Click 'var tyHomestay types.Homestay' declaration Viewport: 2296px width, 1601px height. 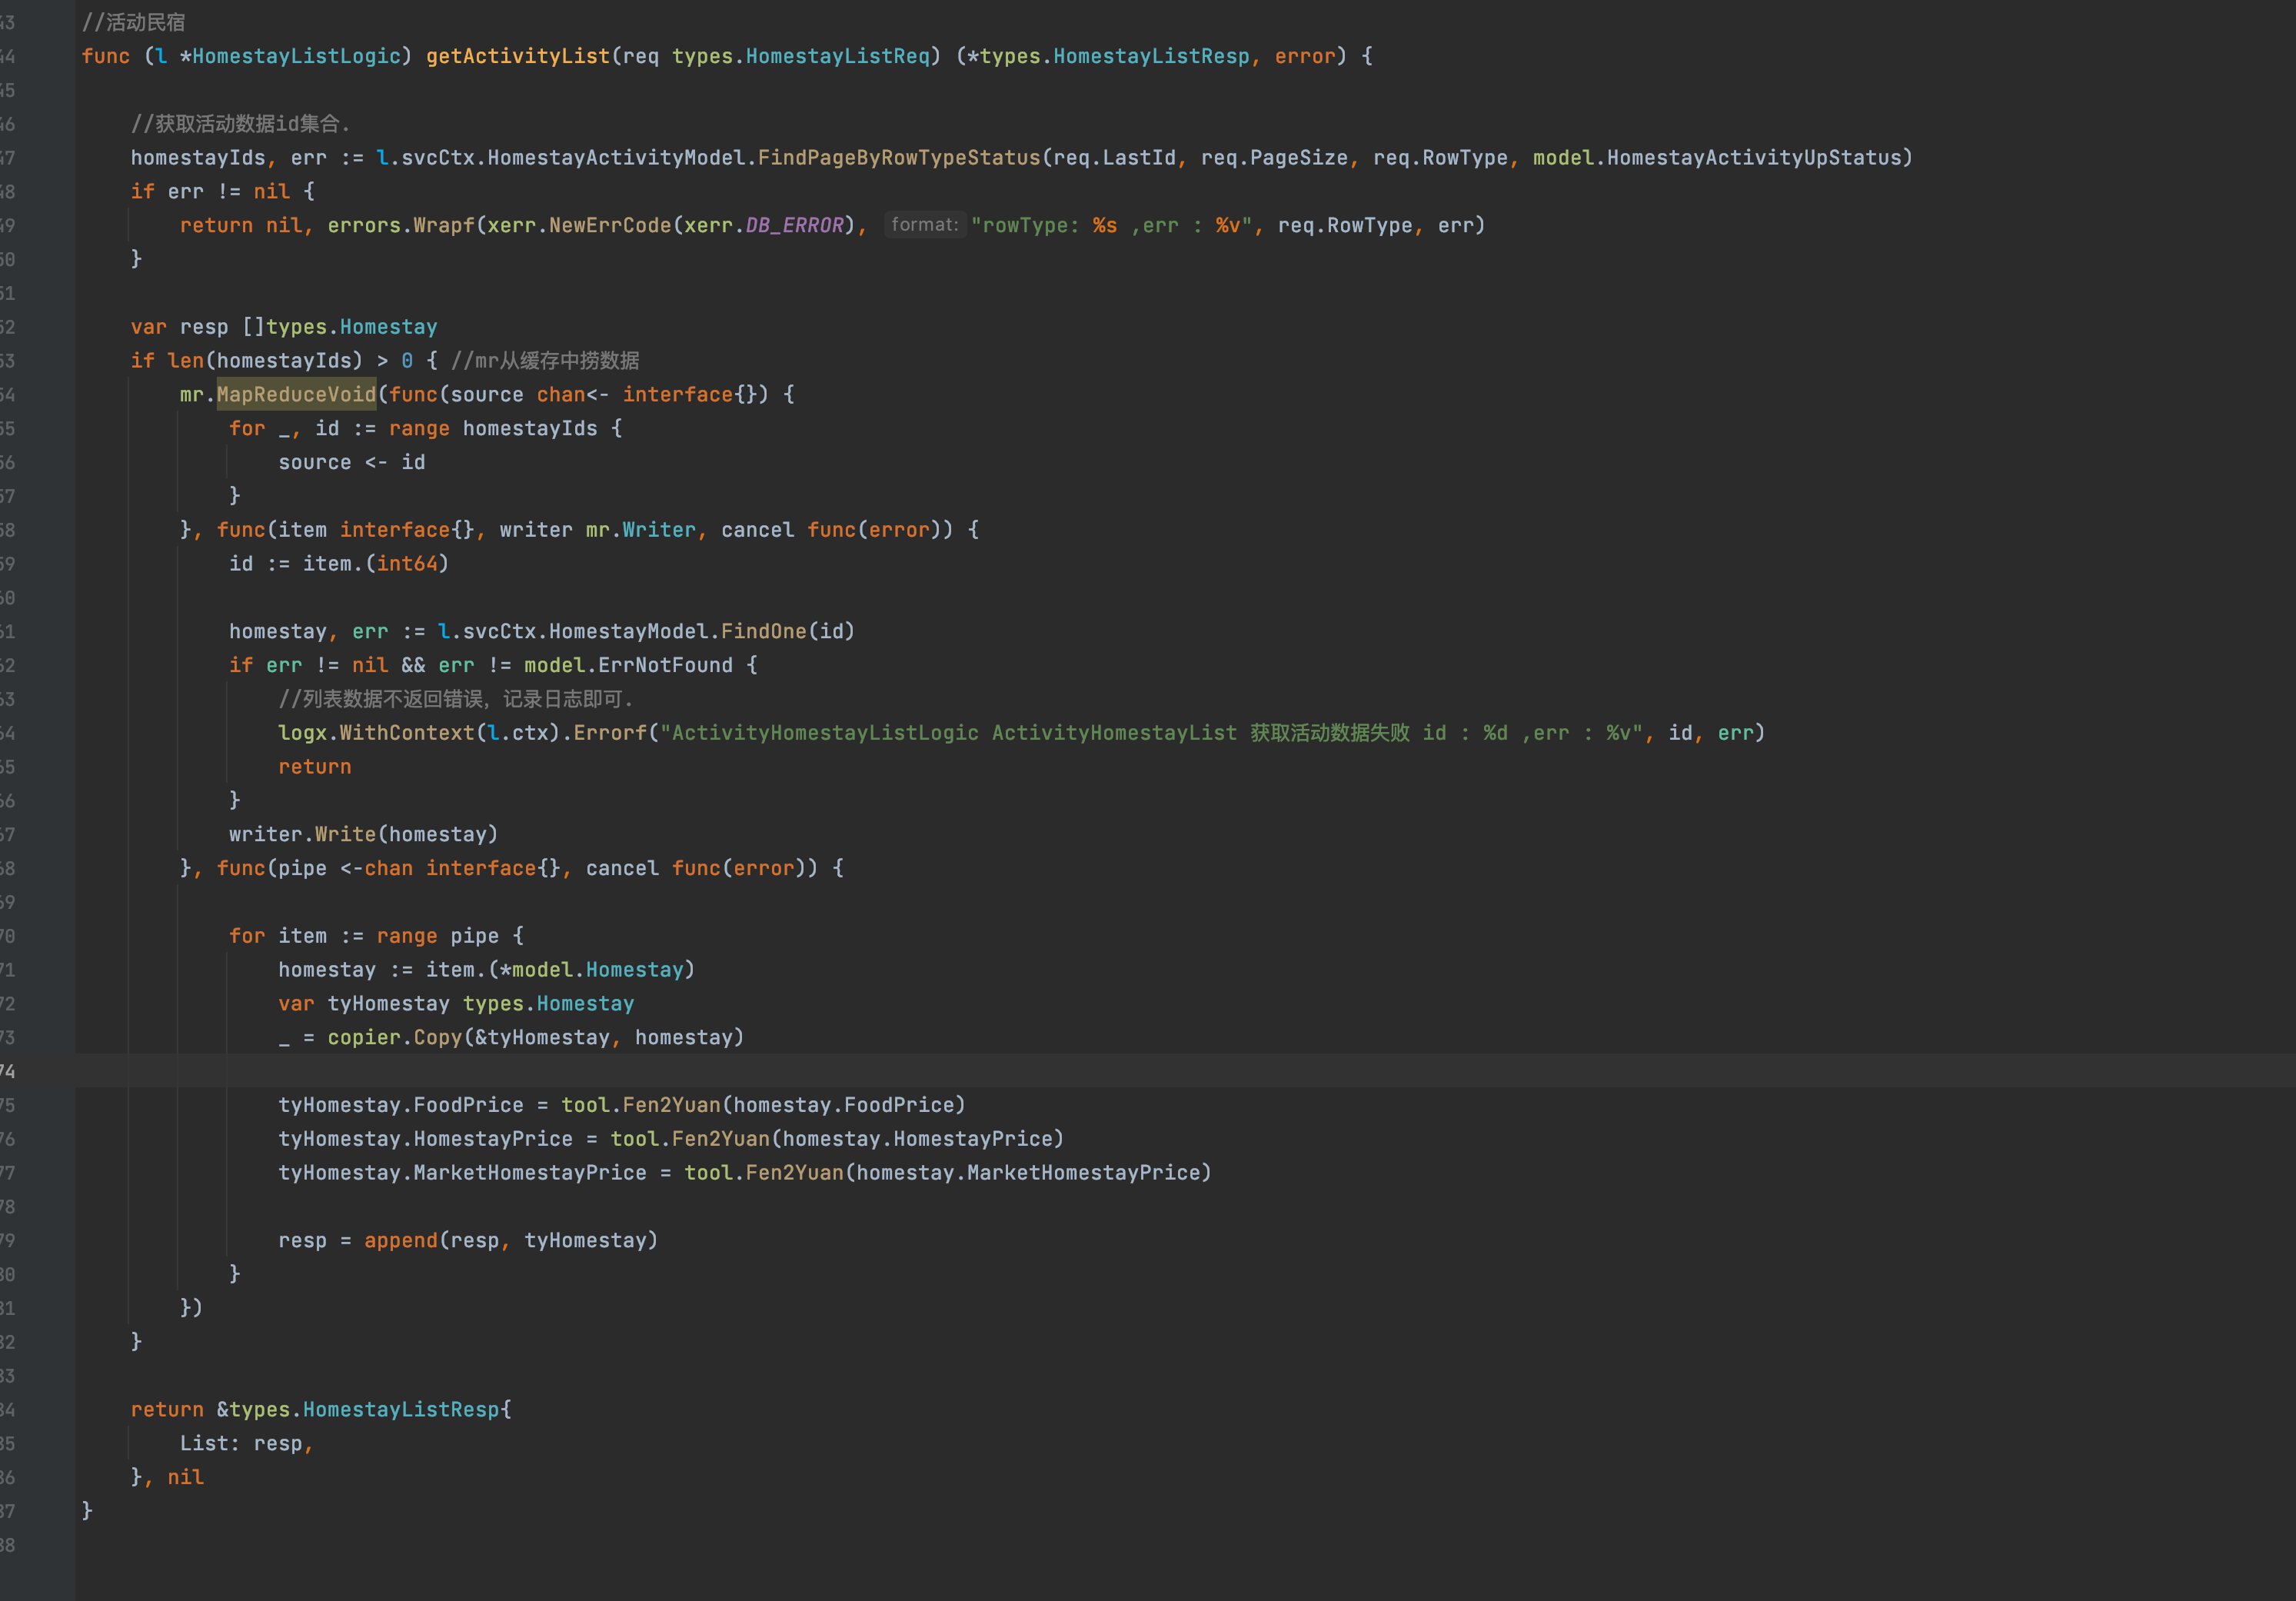coord(456,1004)
